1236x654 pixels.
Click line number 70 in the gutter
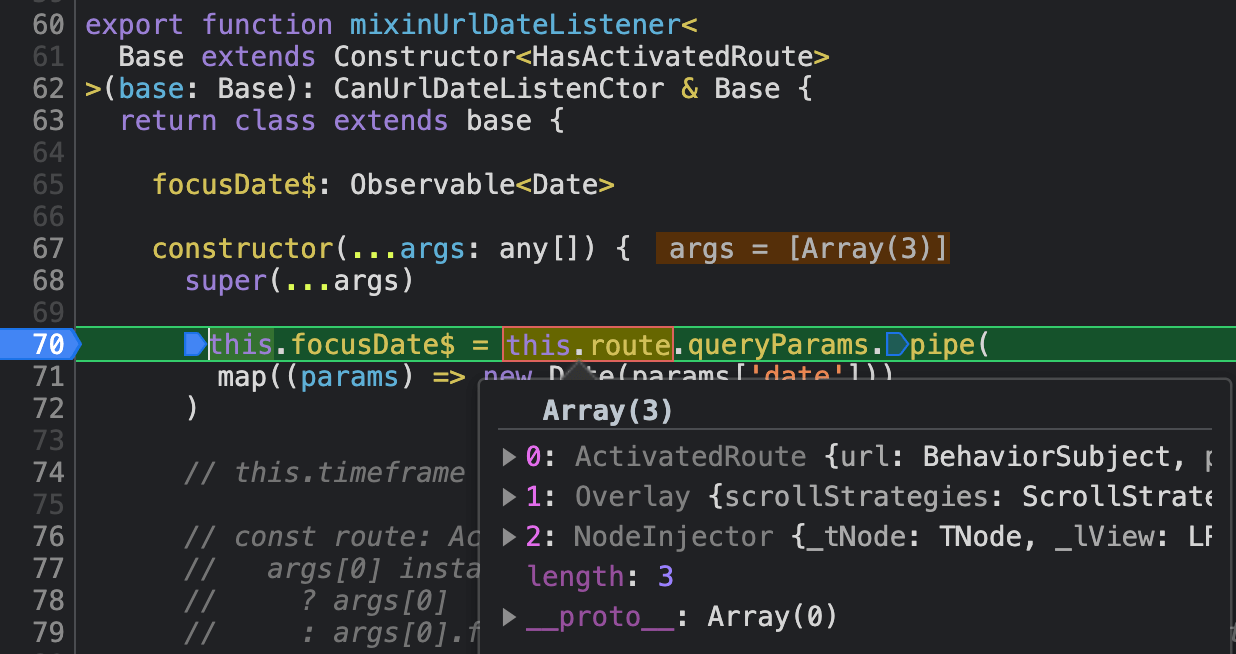46,344
